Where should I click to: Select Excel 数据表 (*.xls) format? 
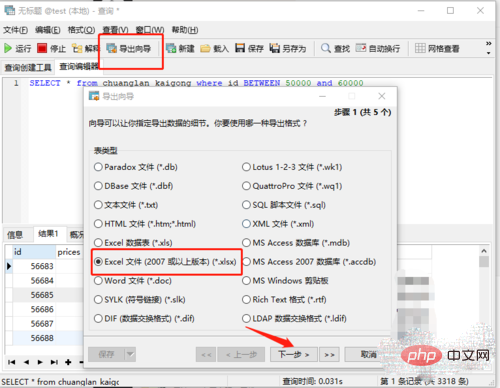pos(133,243)
